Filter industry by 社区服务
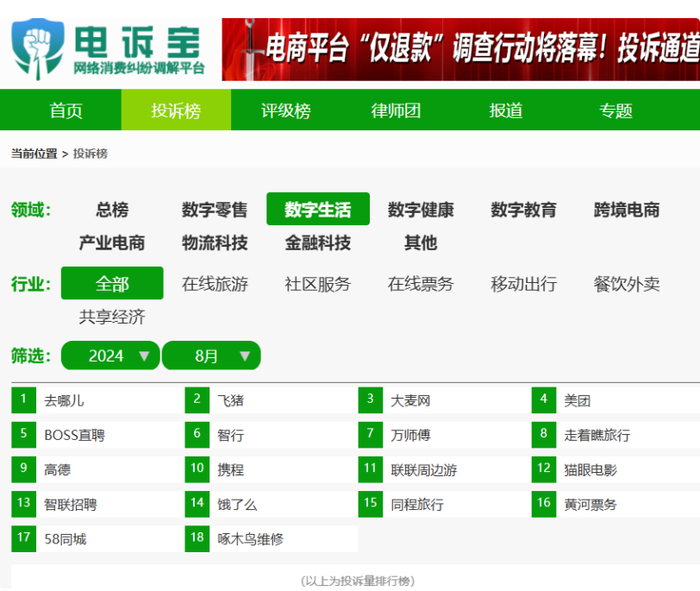Screen dimensions: 700x591 318,283
